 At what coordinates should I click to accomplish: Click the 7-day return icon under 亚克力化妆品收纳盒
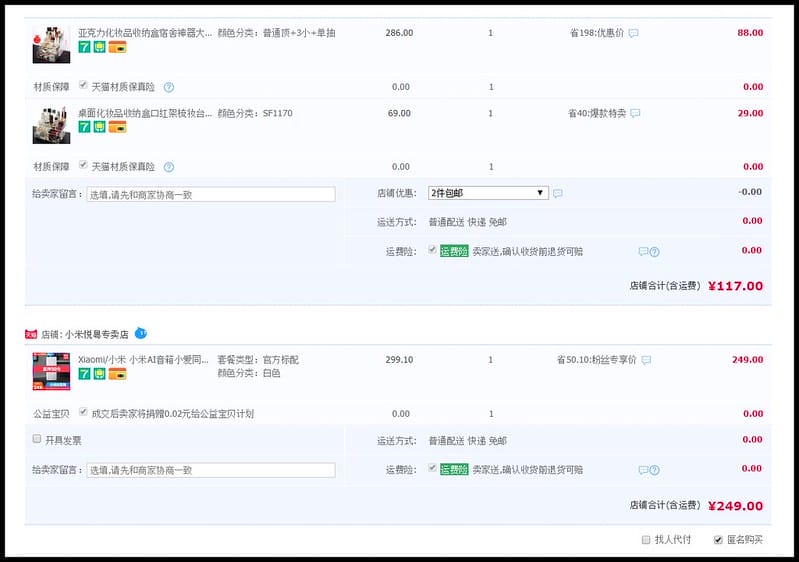point(84,47)
